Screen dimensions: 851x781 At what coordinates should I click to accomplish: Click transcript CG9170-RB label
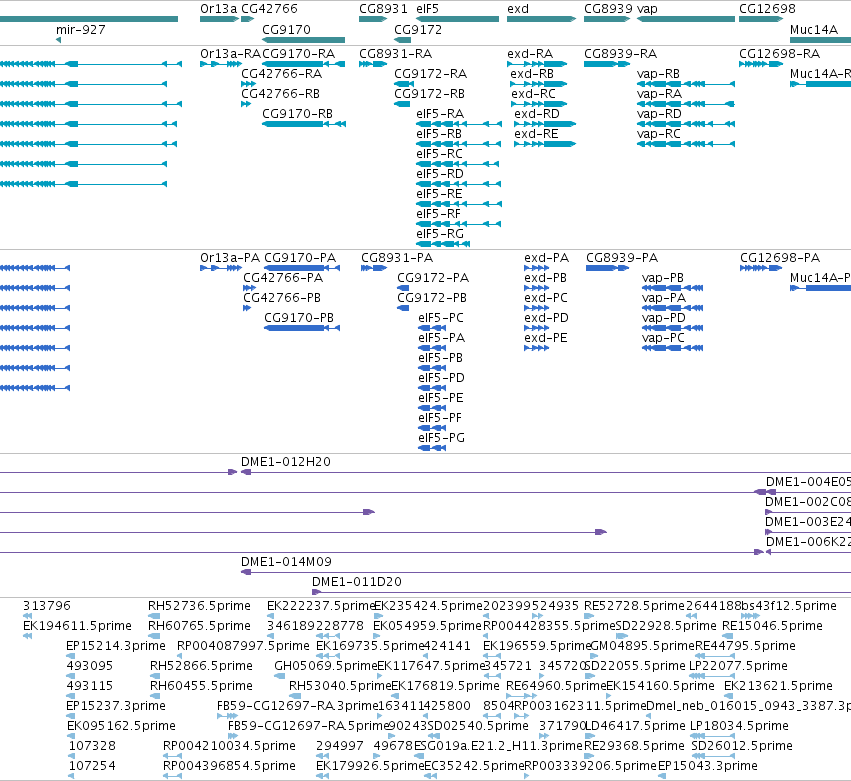297,114
